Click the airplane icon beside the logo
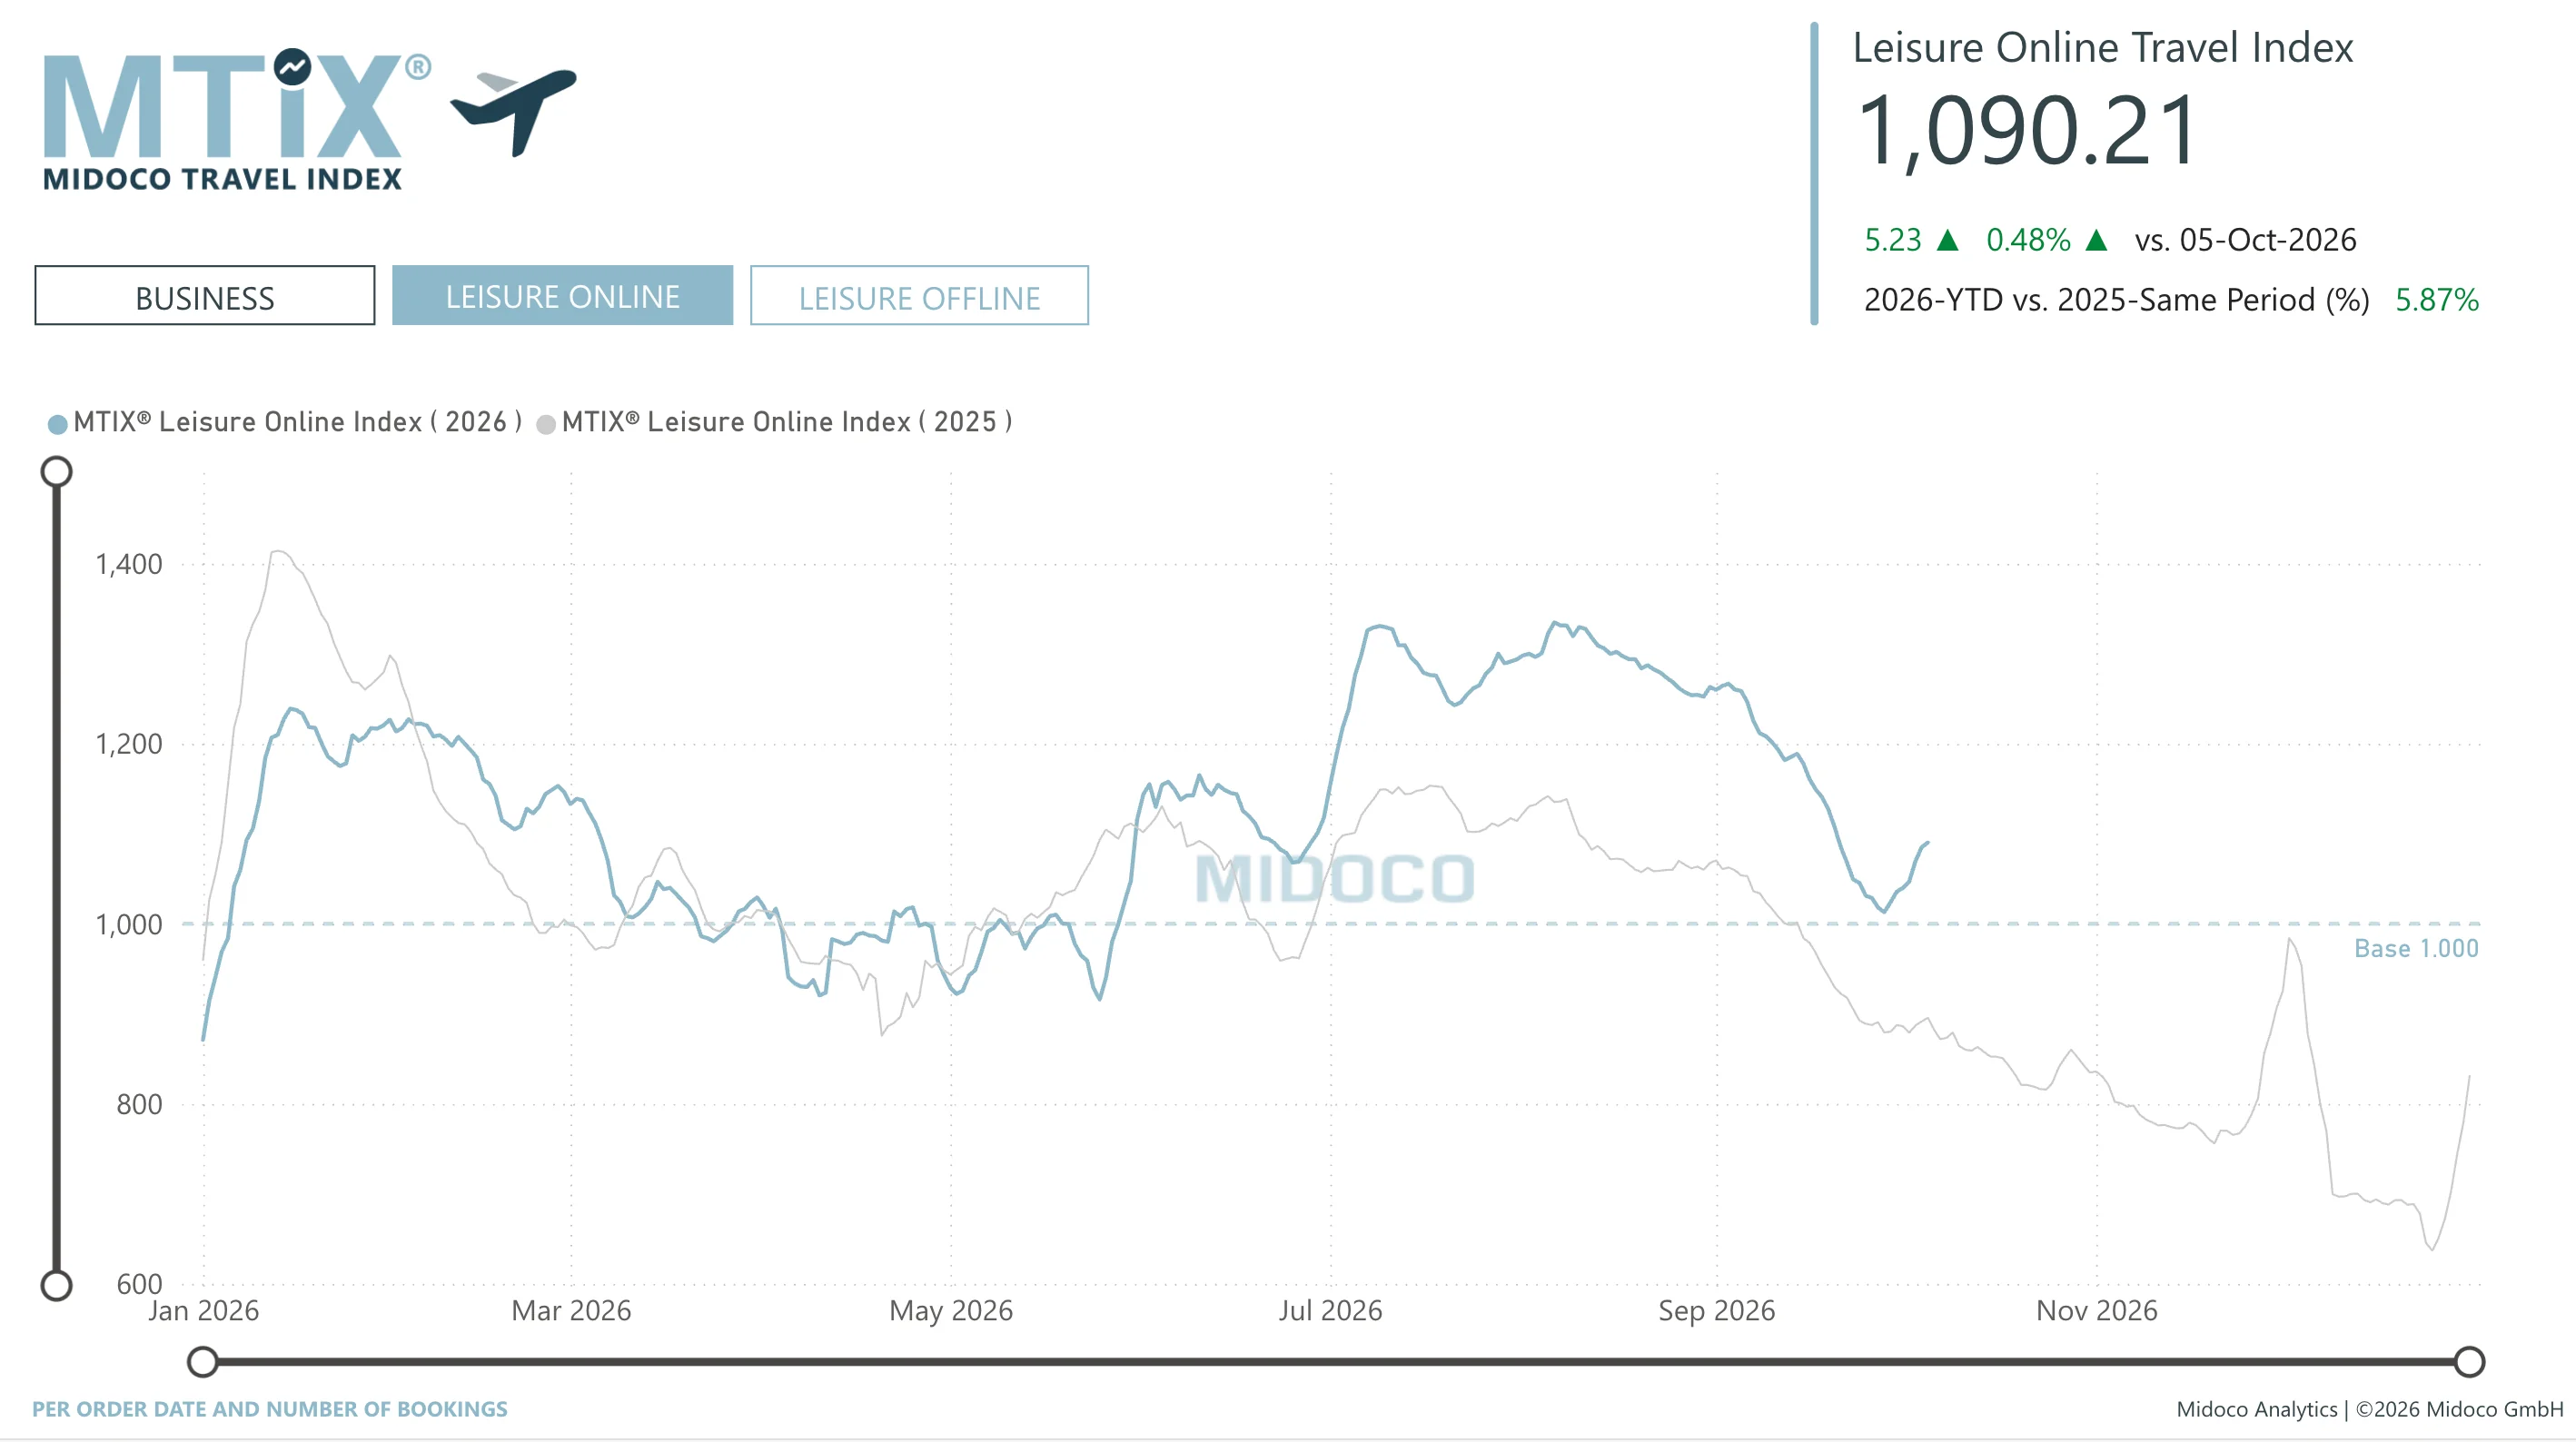The image size is (2576, 1442). [x=514, y=111]
